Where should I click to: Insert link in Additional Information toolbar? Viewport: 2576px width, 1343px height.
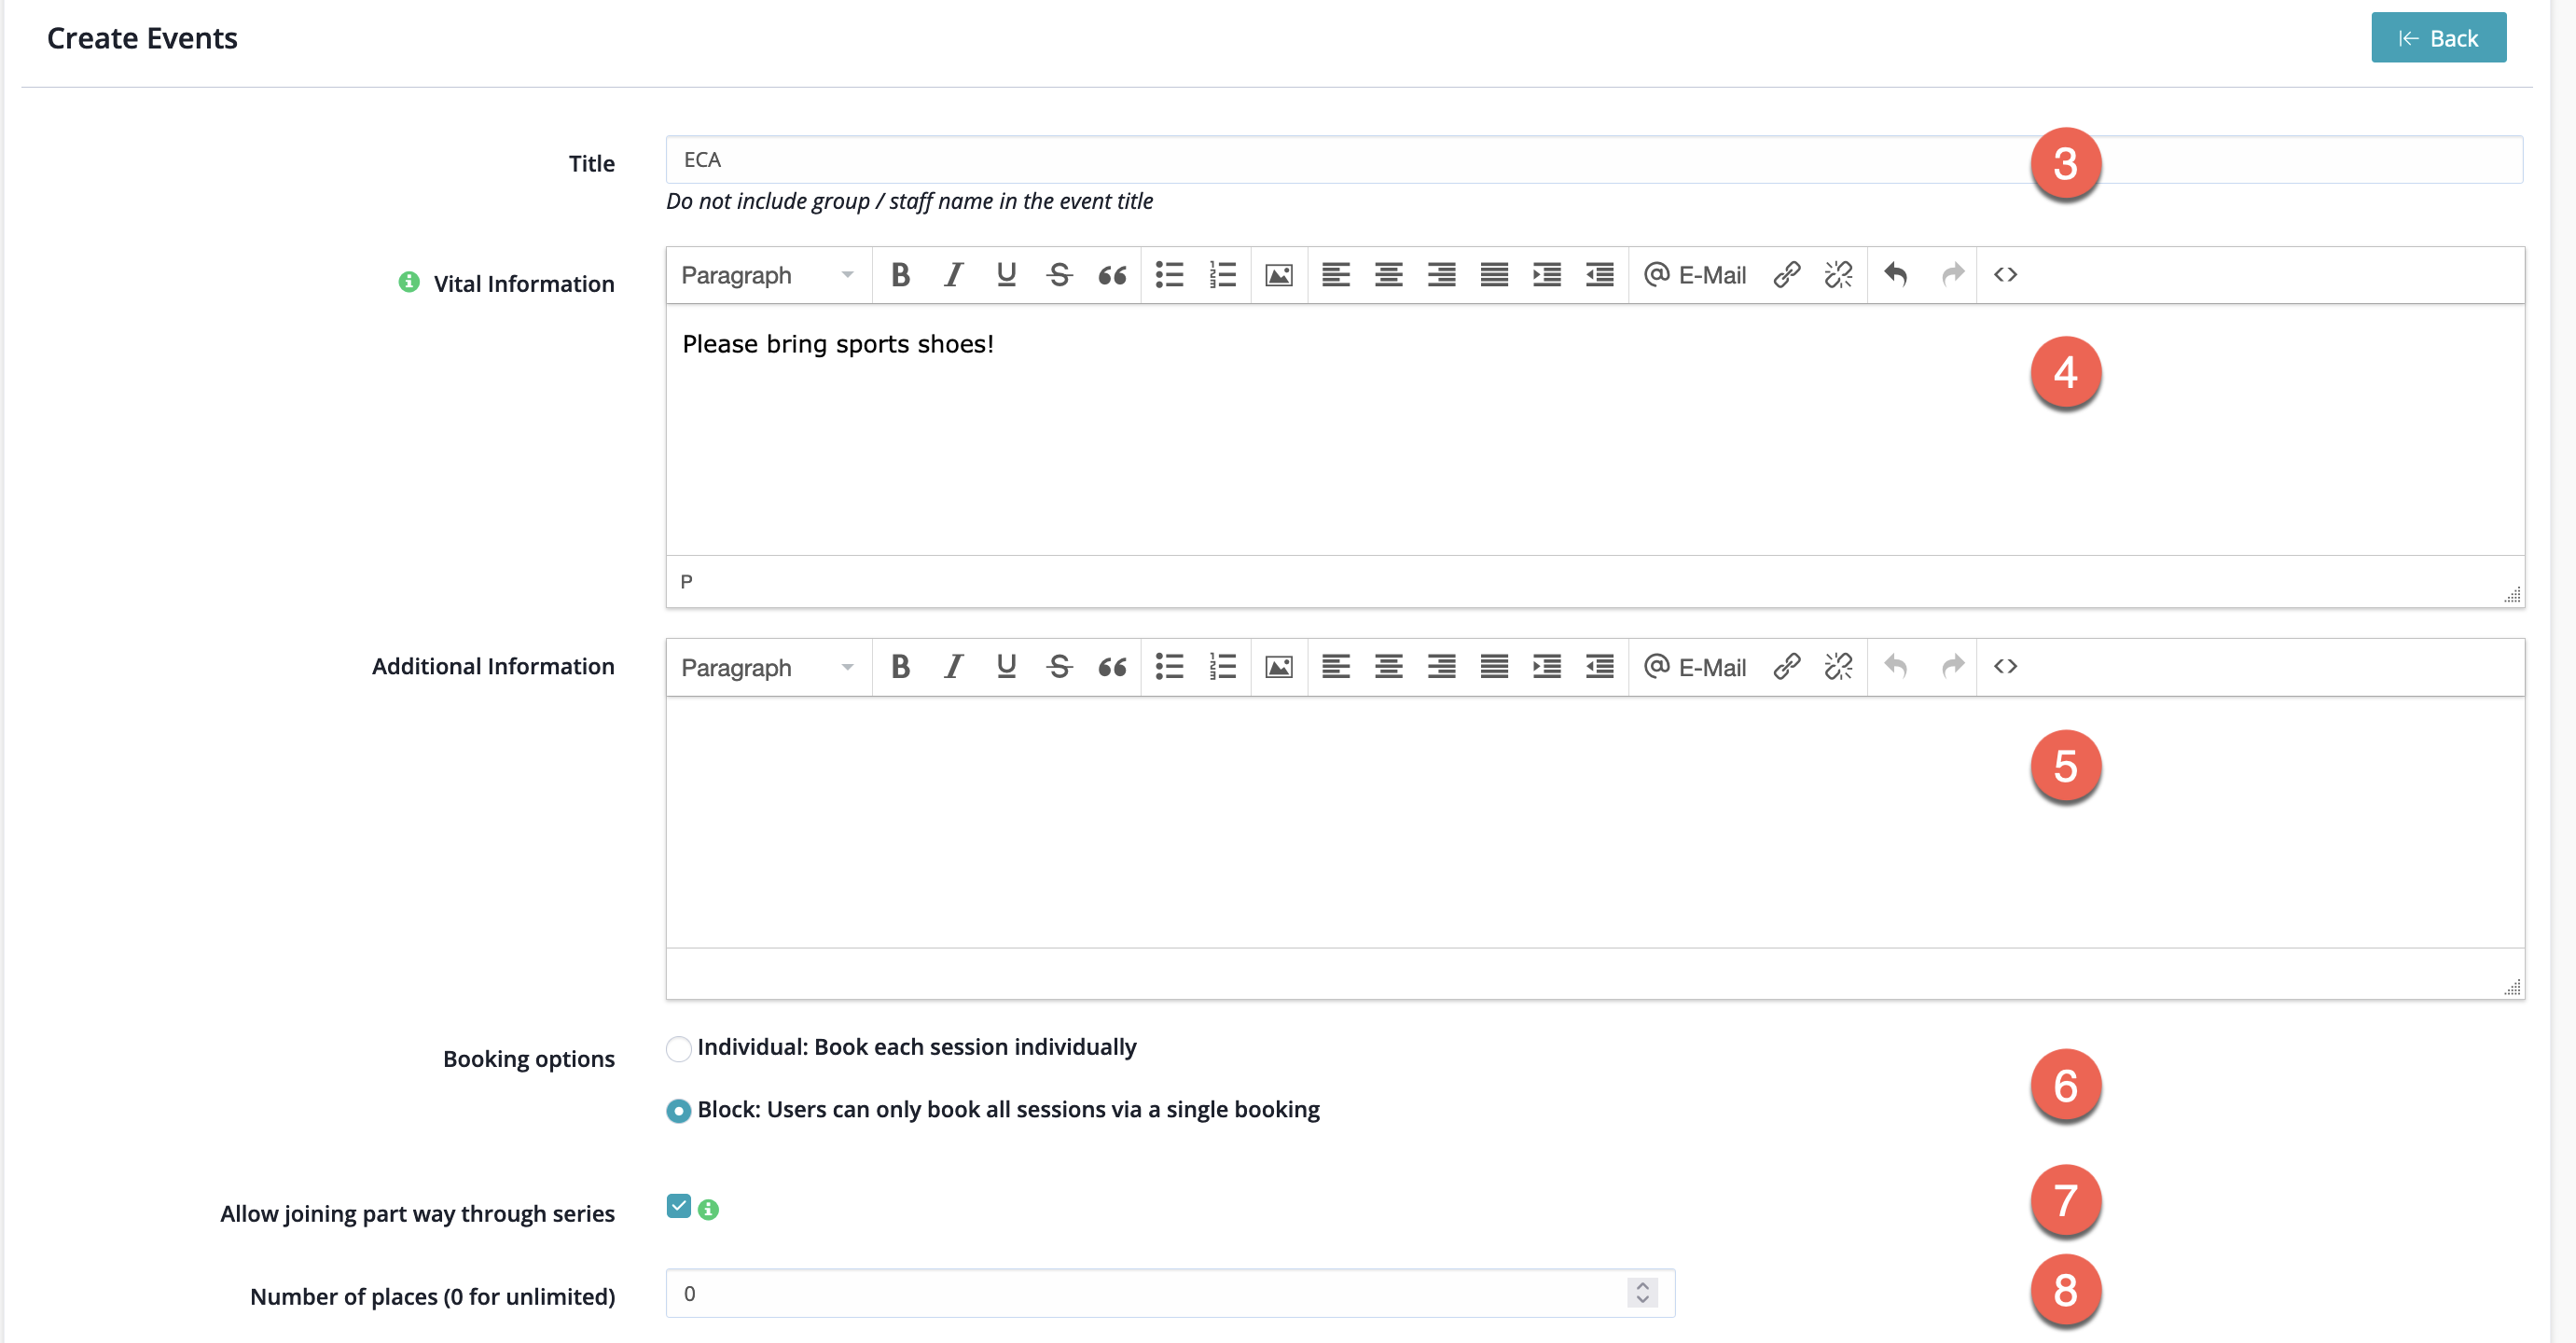pos(1786,667)
